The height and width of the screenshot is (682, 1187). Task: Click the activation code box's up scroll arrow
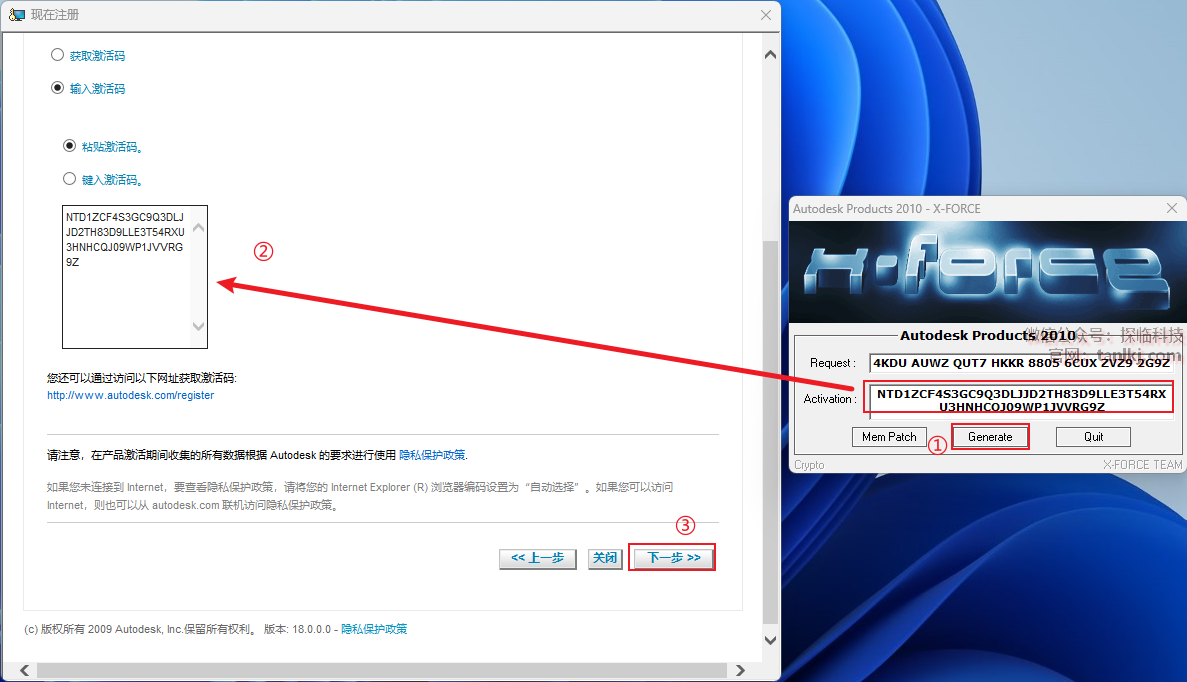198,227
